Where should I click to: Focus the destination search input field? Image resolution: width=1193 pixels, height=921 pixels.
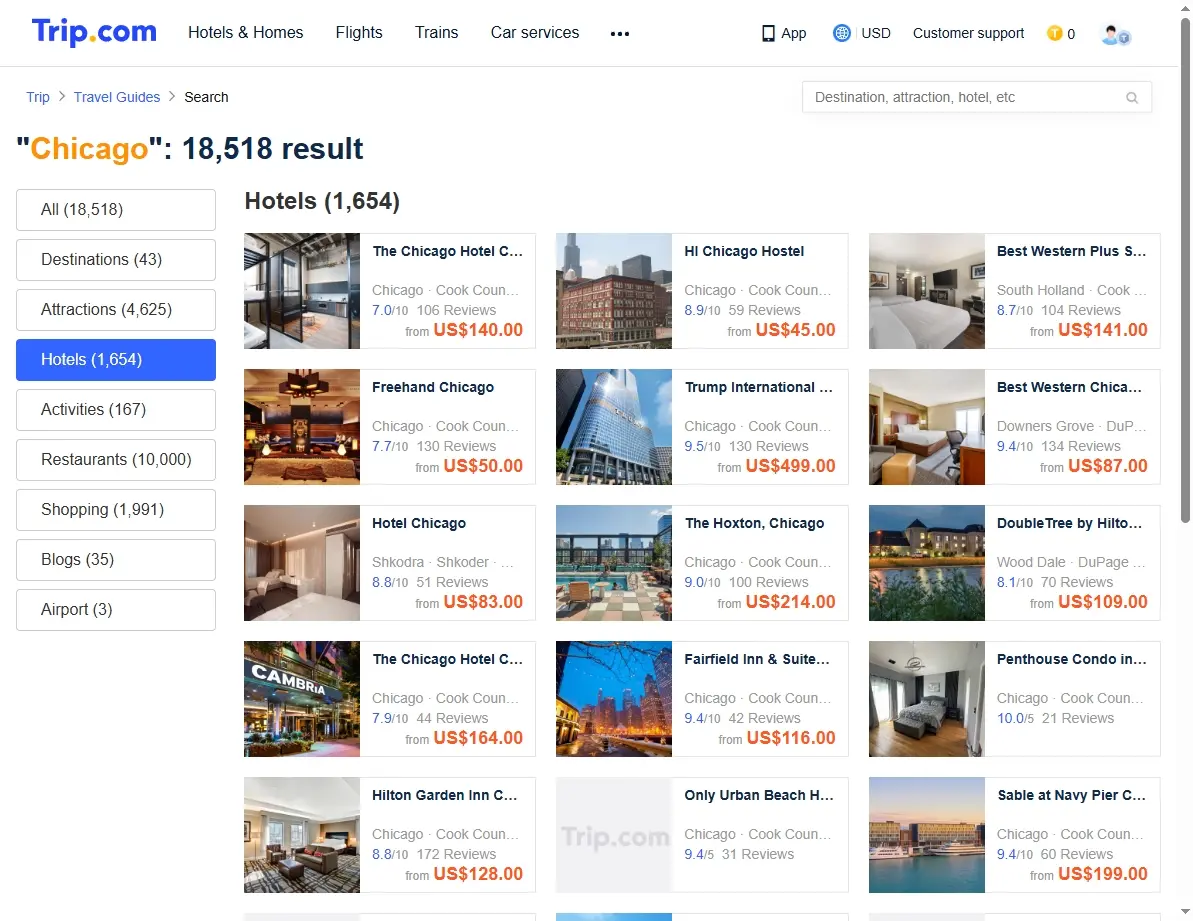(977, 97)
